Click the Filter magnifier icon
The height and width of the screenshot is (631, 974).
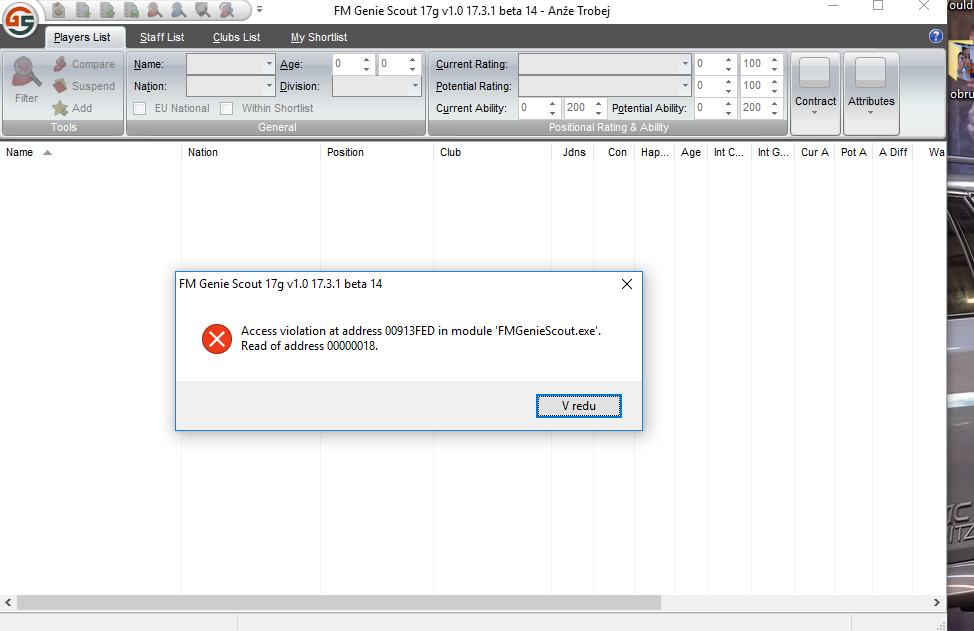click(x=26, y=78)
